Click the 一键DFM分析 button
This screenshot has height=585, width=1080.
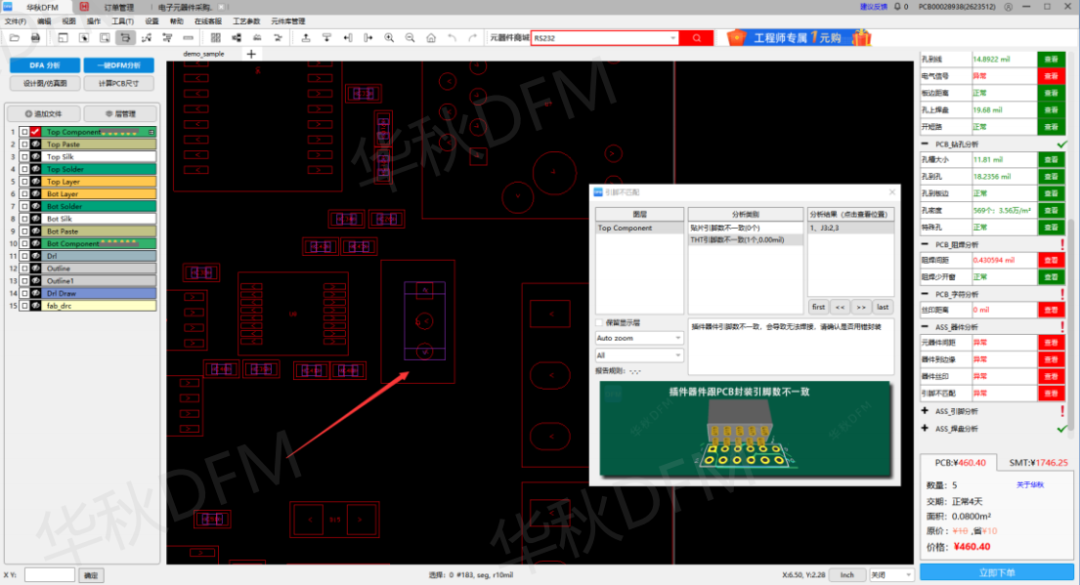click(x=118, y=65)
